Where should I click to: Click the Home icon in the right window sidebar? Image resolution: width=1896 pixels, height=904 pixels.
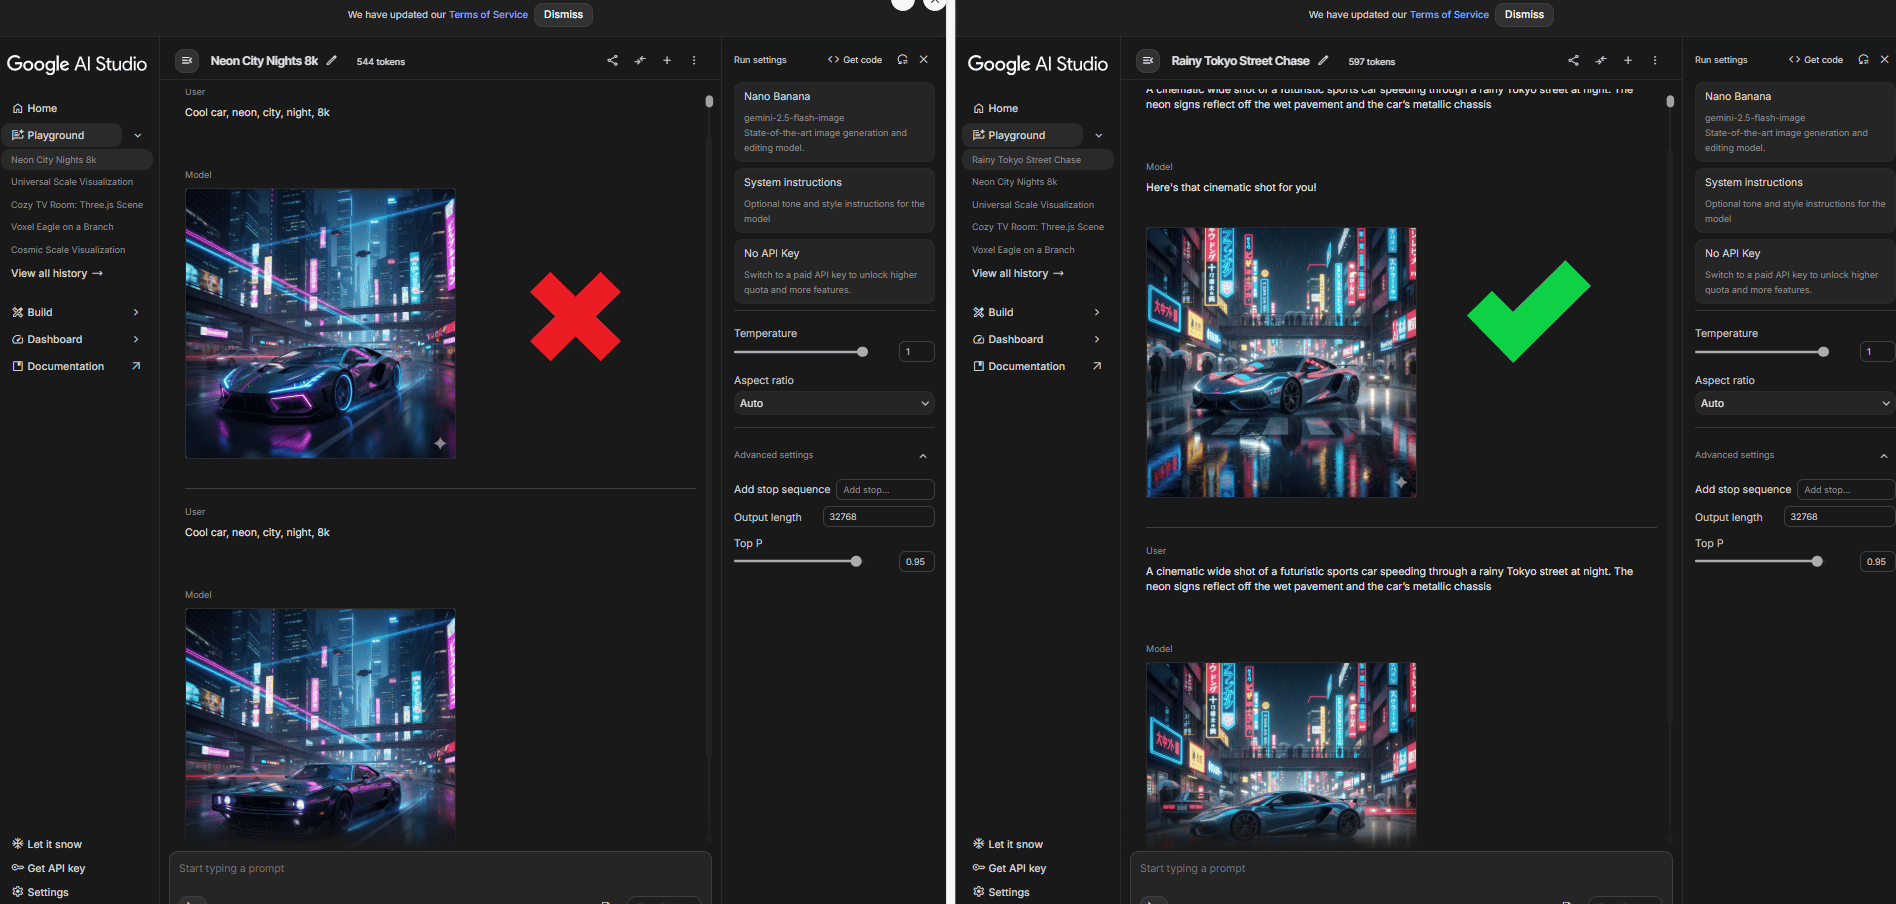pos(978,108)
